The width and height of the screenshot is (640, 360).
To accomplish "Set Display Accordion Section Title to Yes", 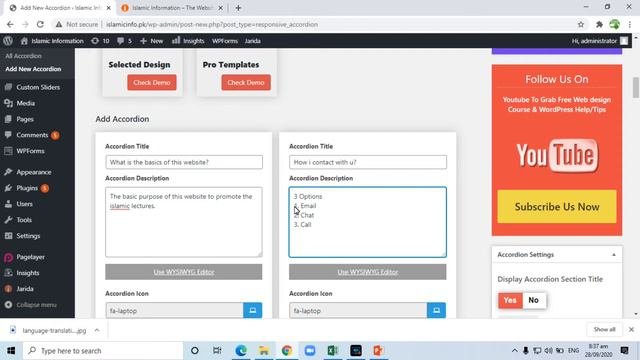I will click(510, 300).
